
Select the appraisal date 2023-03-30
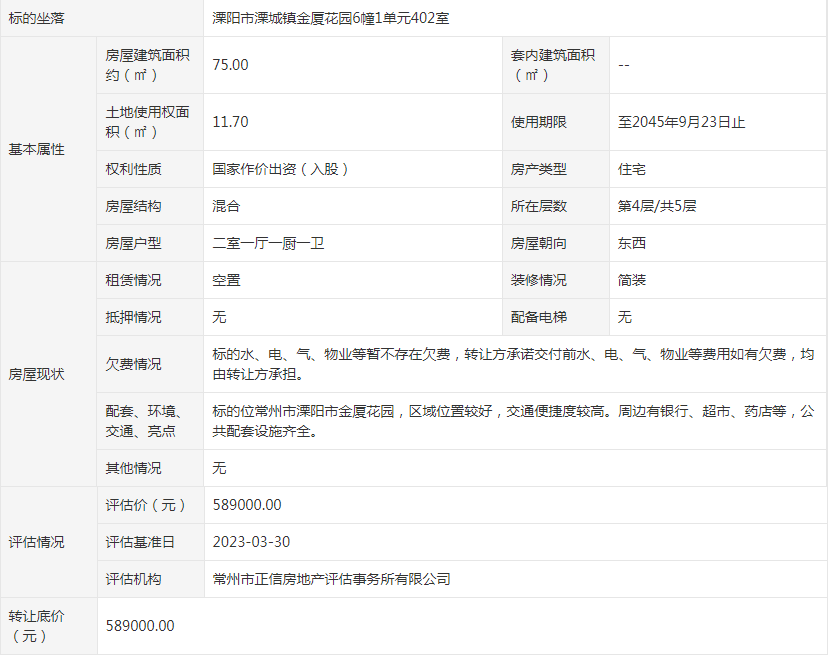(x=251, y=542)
